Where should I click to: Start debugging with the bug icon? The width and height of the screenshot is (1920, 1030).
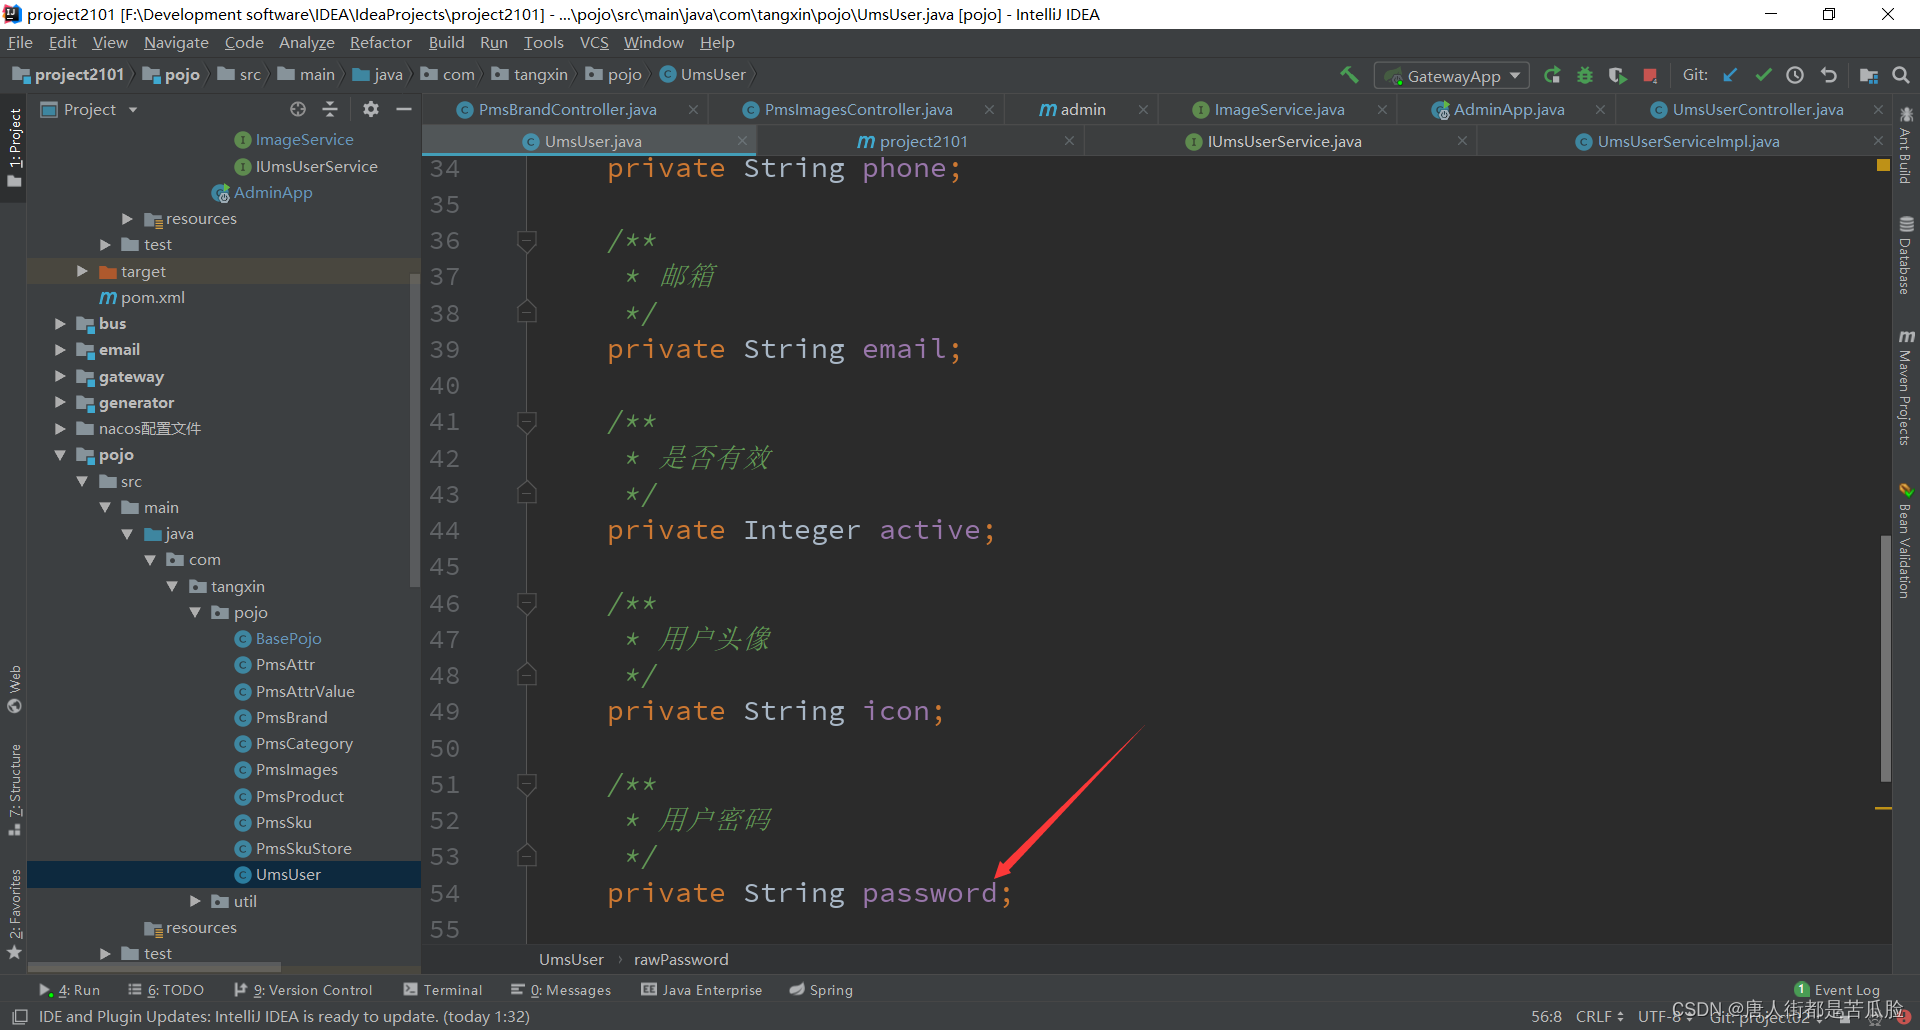tap(1585, 75)
